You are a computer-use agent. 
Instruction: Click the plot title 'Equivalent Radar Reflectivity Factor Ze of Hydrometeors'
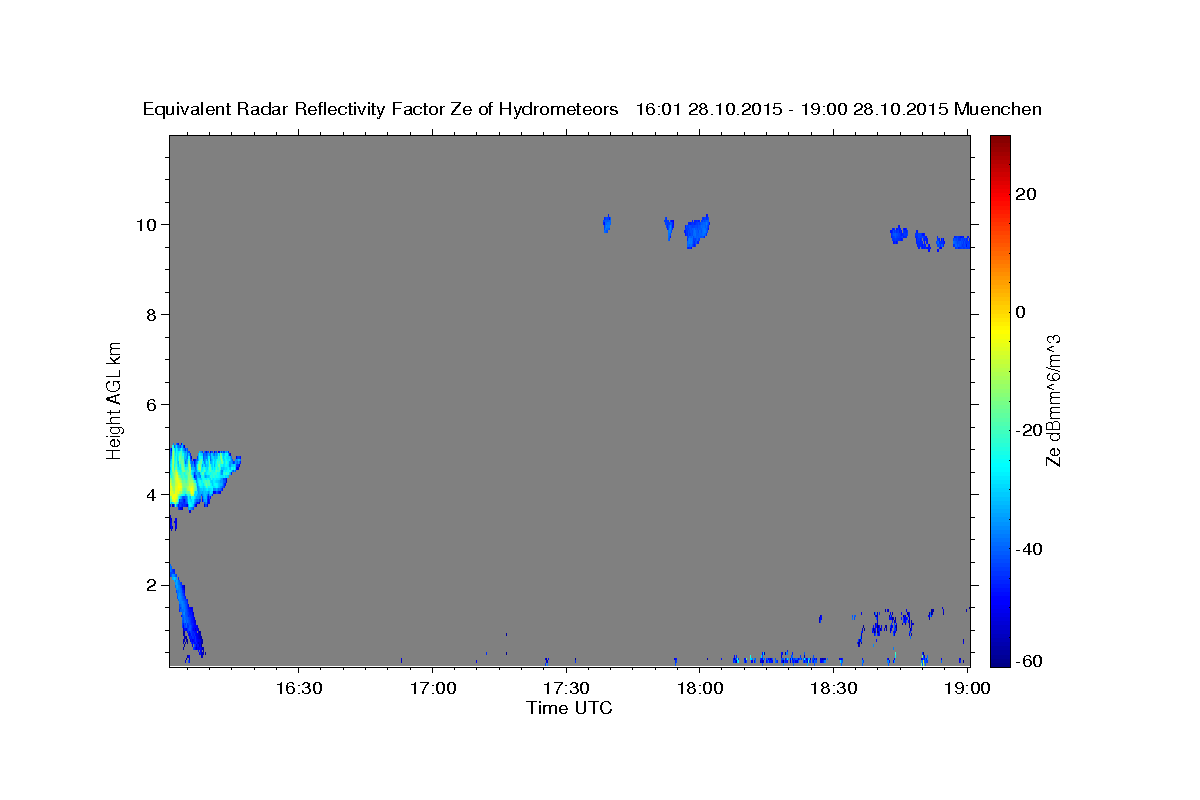[x=380, y=110]
